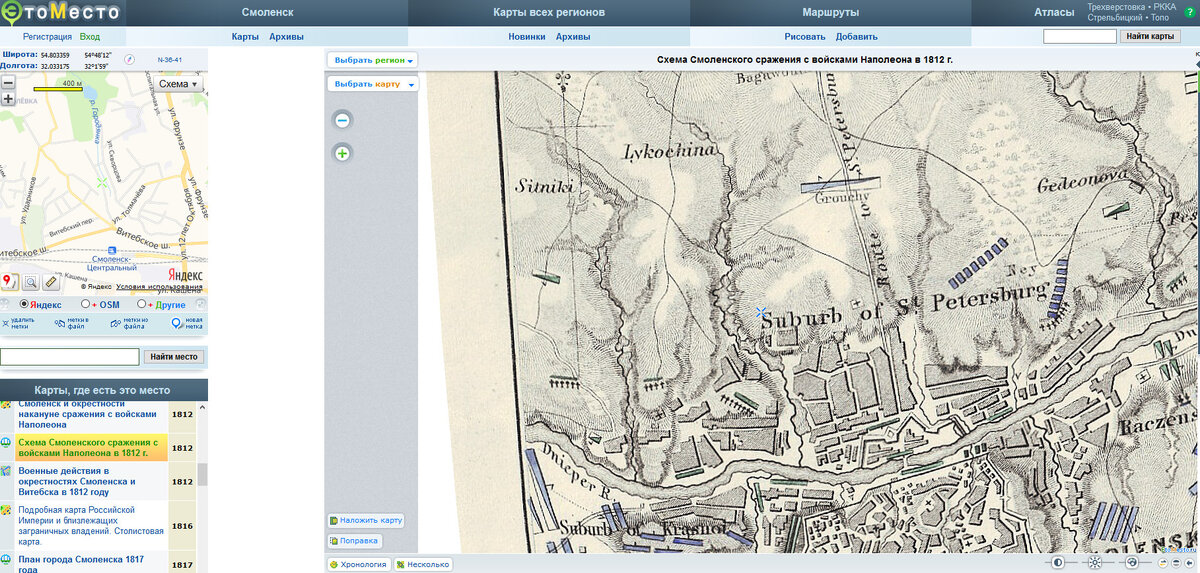Click left arrow icon beside Яндекс radio row
Viewport: 1200px width, 573px height.
(4, 304)
